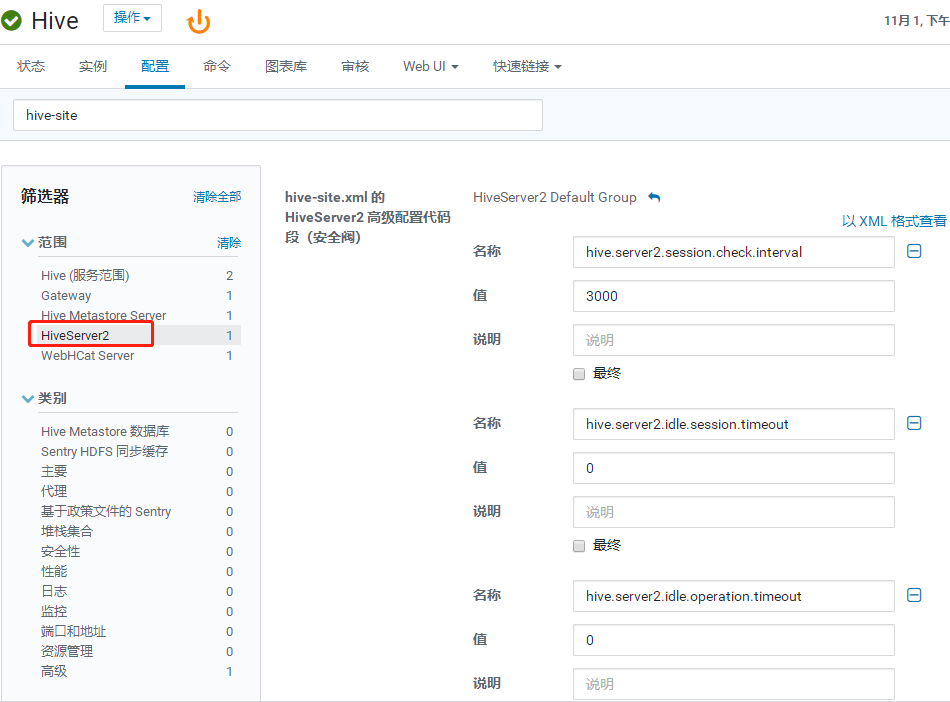
Task: Click the green Hive health status icon
Action: pos(11,21)
